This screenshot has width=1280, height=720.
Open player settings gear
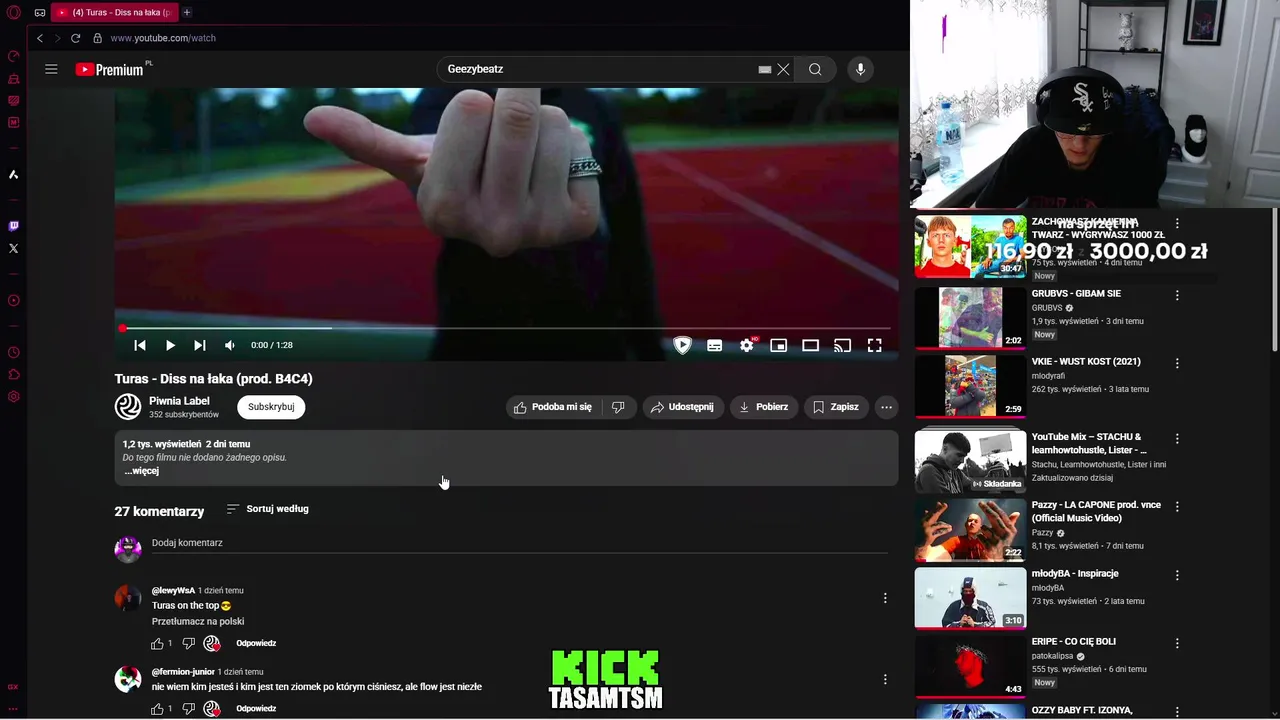[x=747, y=345]
